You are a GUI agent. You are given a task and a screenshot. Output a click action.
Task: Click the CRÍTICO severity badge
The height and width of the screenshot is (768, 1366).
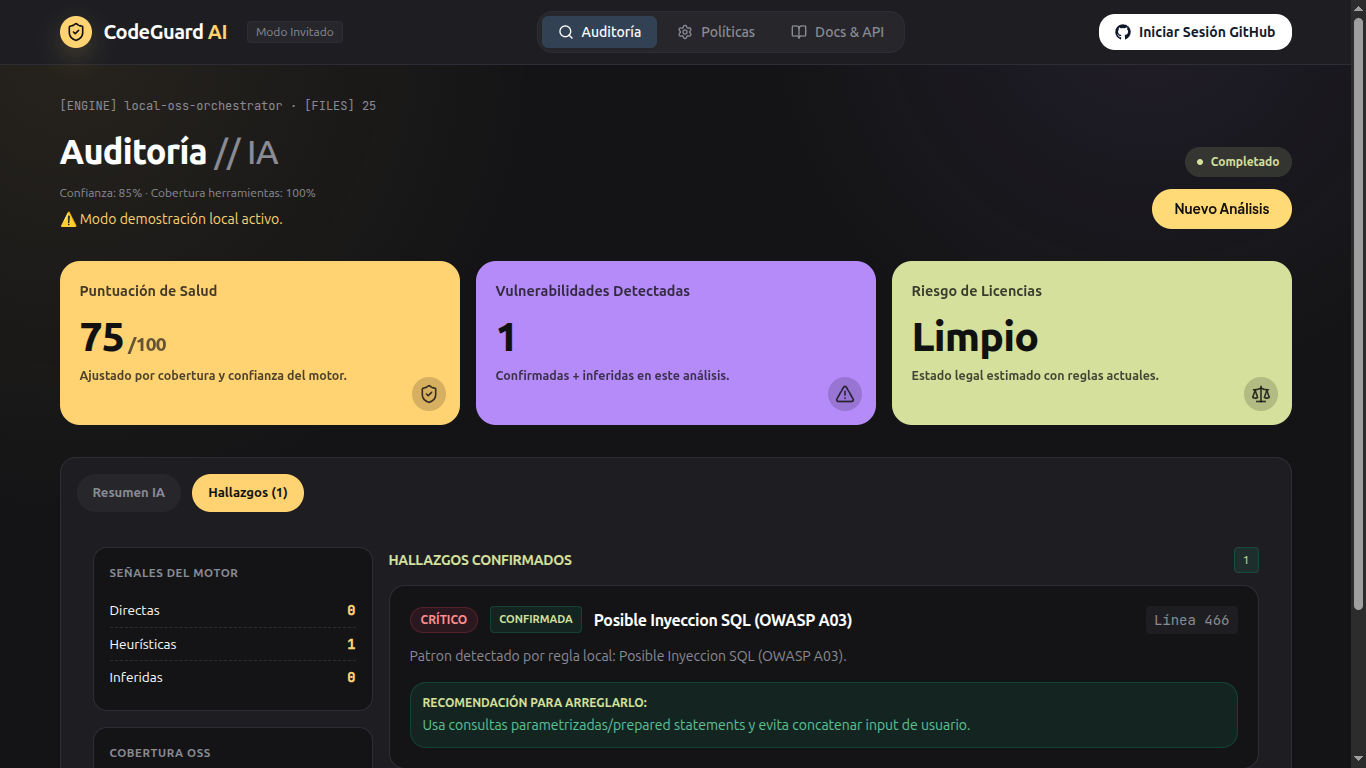[x=444, y=620]
